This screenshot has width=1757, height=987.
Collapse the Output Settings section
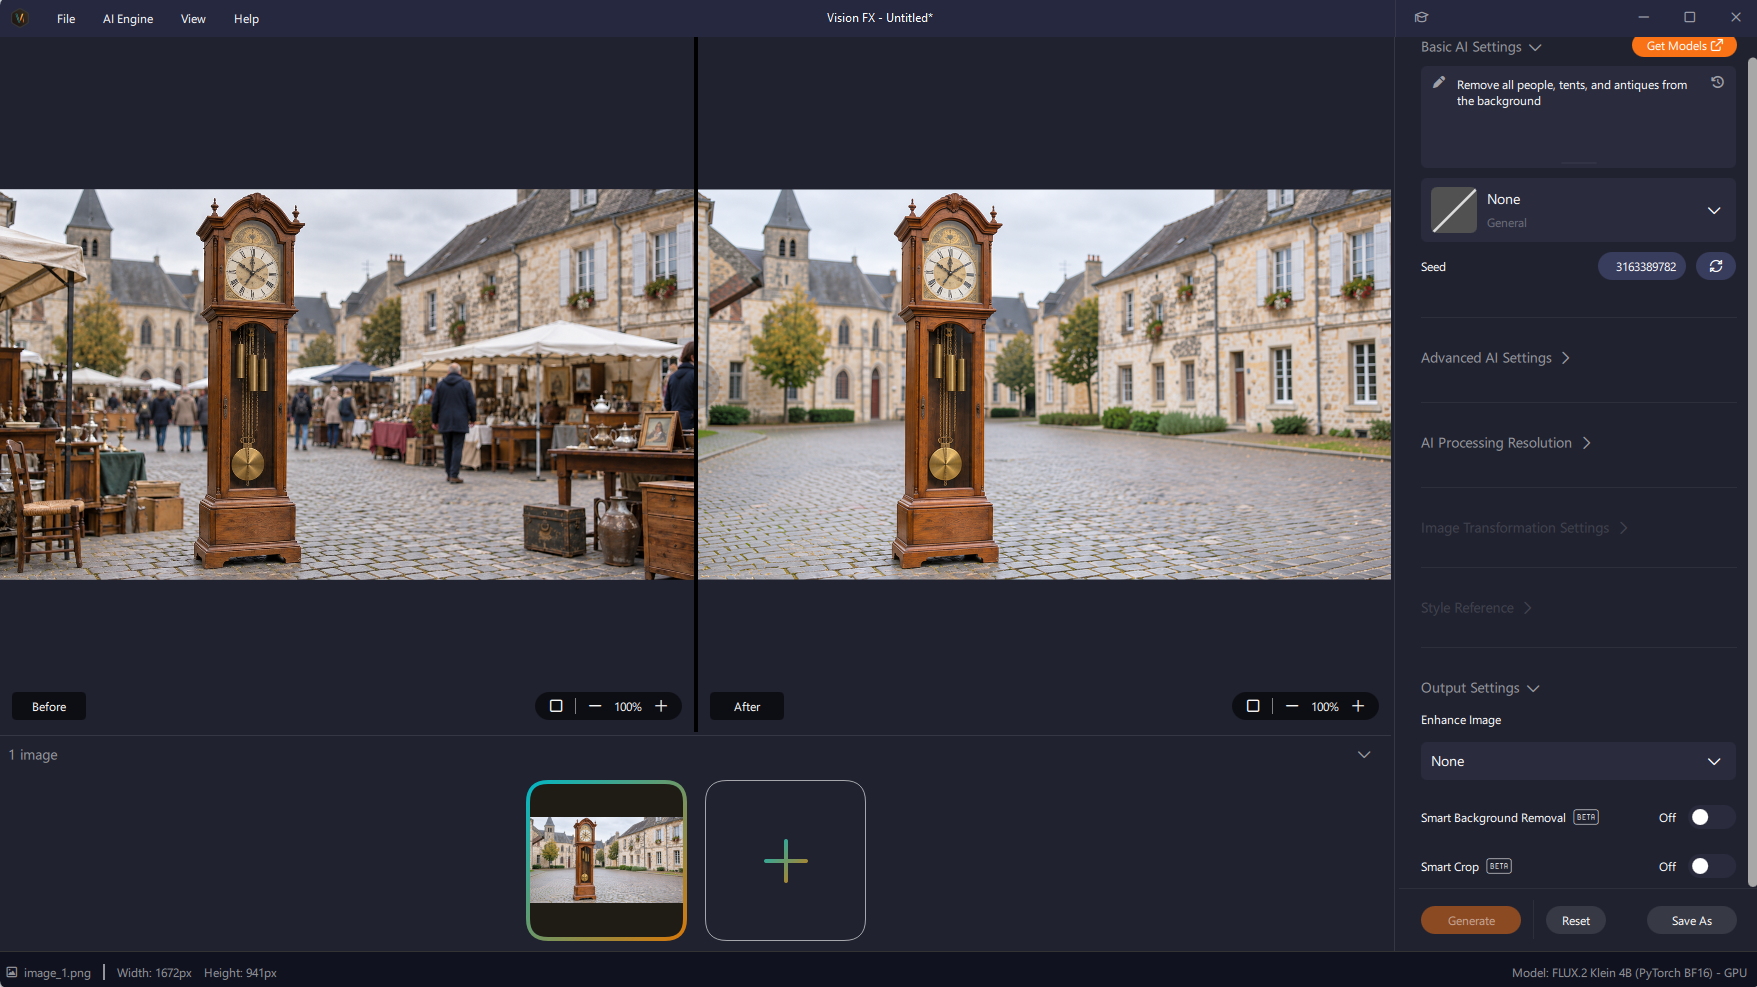point(1480,688)
